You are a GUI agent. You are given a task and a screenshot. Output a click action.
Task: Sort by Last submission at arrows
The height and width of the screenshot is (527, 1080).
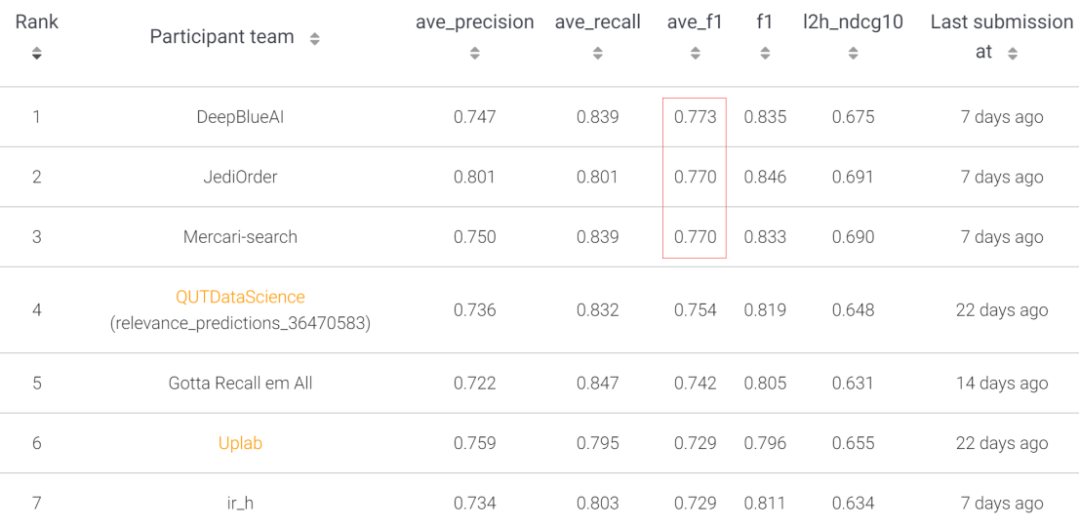tap(1013, 54)
